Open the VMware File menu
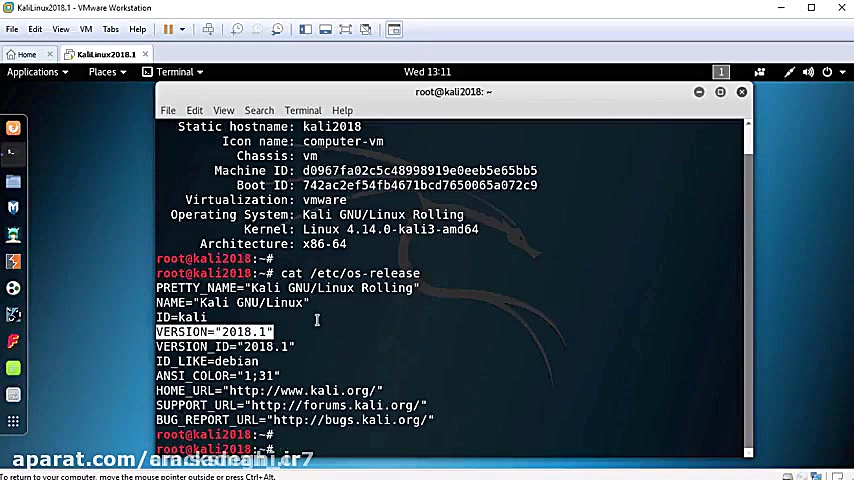Viewport: 854px width, 480px height. (x=12, y=29)
